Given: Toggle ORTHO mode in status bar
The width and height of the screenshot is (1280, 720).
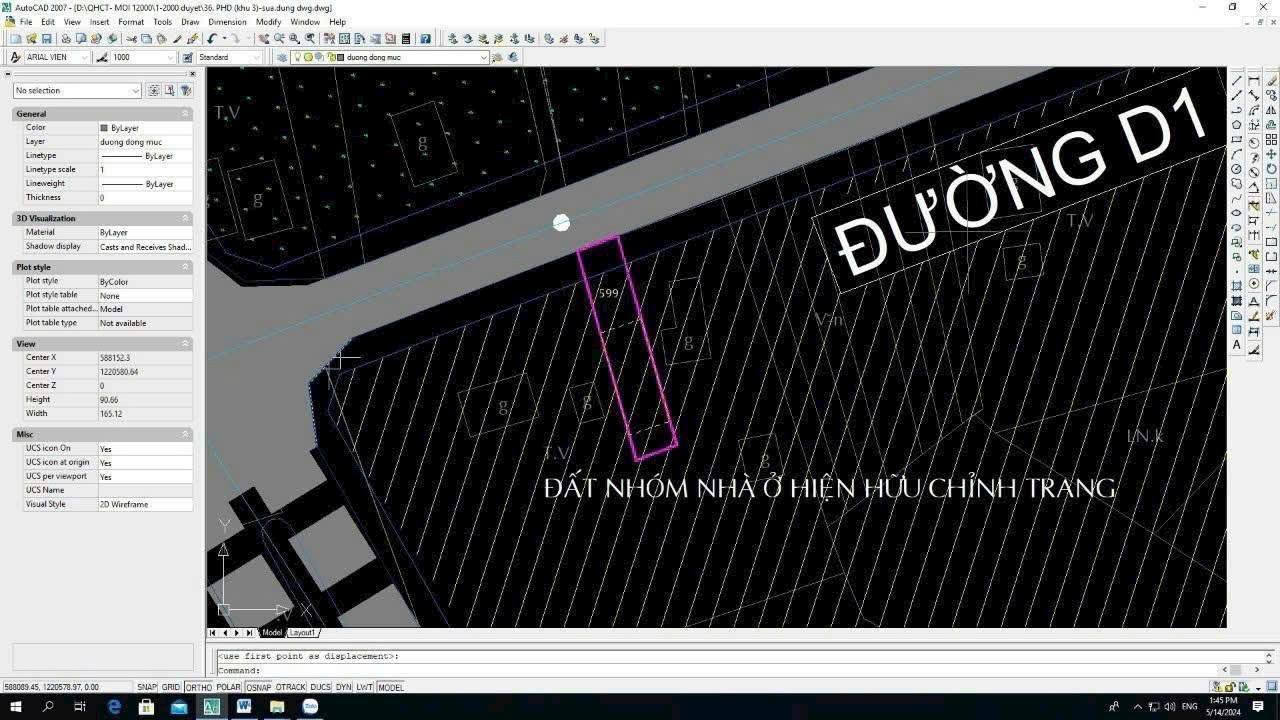Looking at the screenshot, I should tap(199, 687).
